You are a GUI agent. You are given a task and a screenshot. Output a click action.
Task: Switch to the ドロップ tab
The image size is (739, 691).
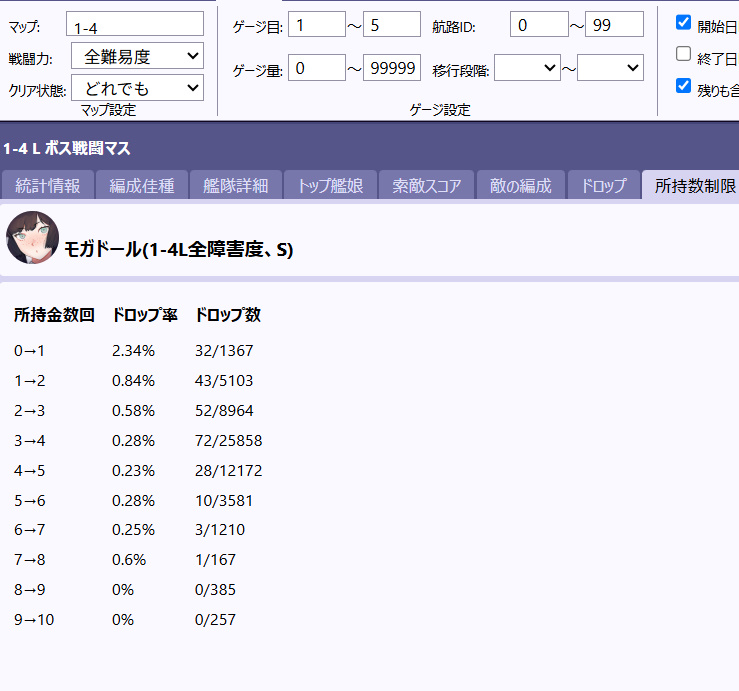pyautogui.click(x=603, y=185)
